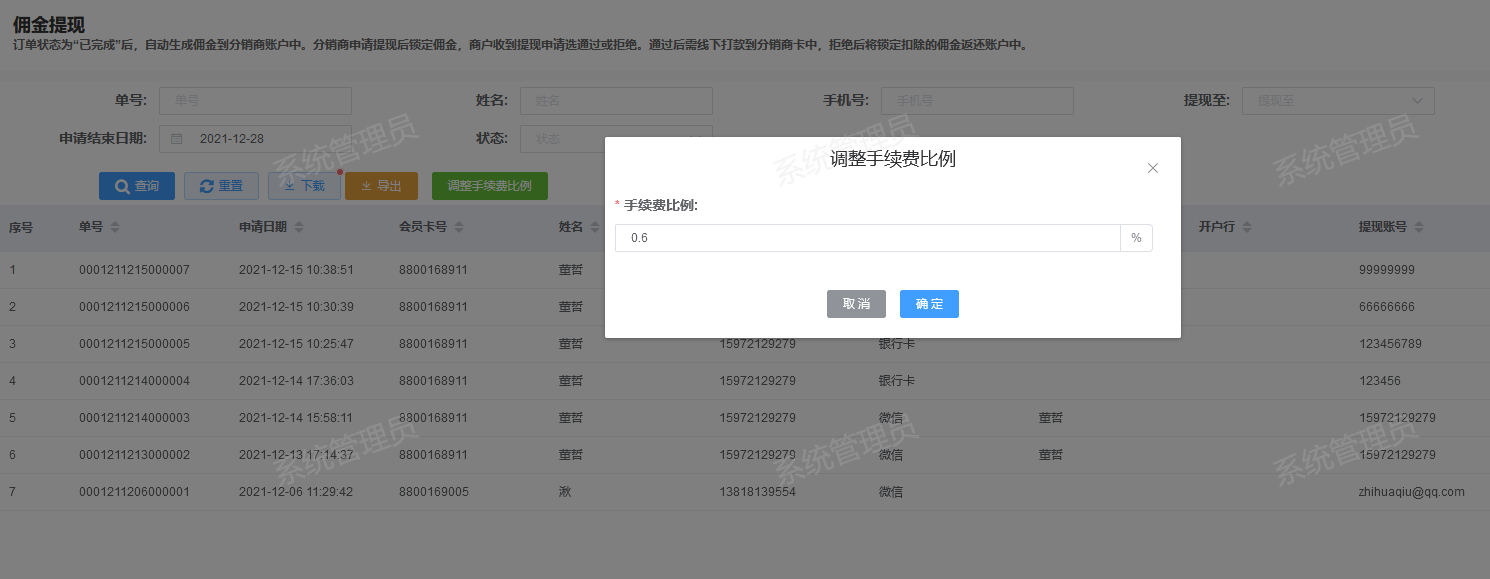Open the 提现至 dropdown
Screen dimensions: 1490x579
click(1337, 101)
